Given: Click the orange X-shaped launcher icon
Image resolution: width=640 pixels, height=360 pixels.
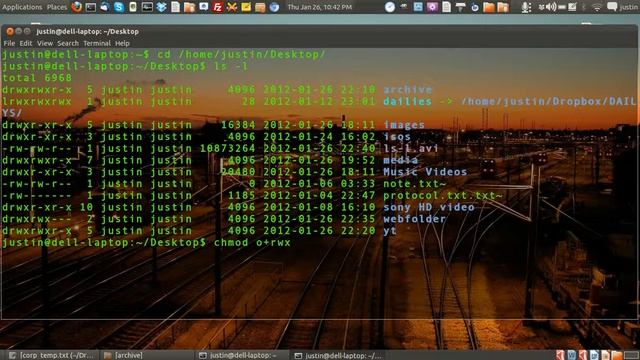Looking at the screenshot, I should 232,7.
